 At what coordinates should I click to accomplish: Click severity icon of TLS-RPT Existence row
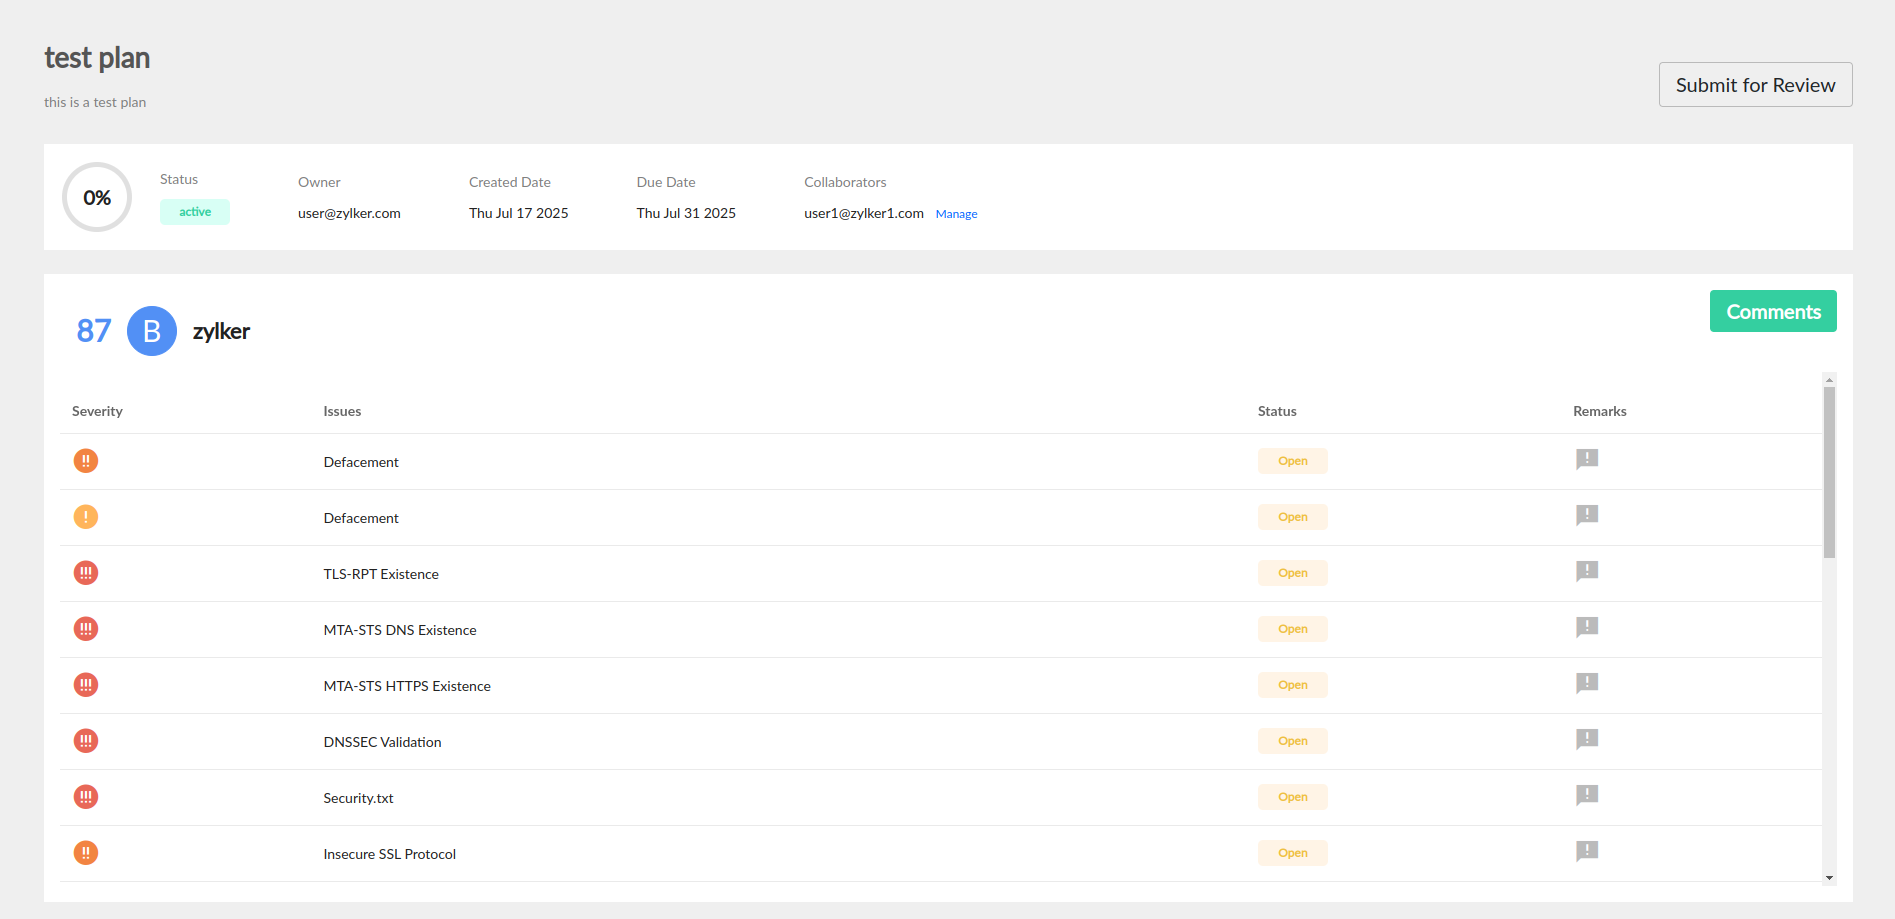[86, 573]
